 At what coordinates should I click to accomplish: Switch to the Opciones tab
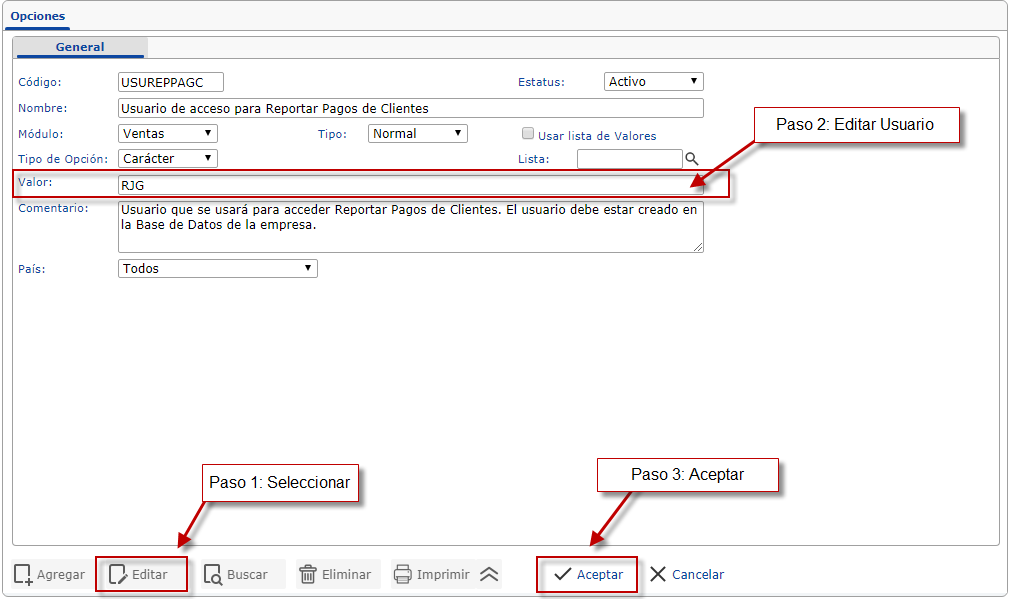(38, 16)
